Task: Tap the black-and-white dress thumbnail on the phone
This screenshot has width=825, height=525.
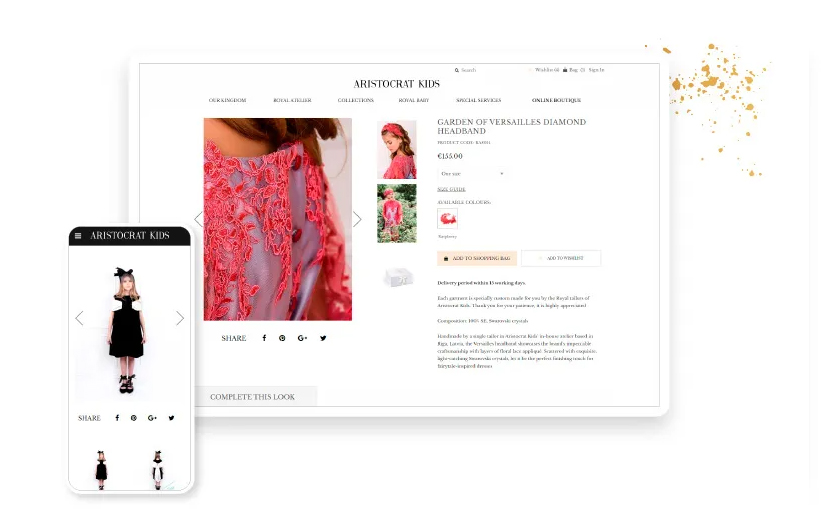Action: [158, 470]
